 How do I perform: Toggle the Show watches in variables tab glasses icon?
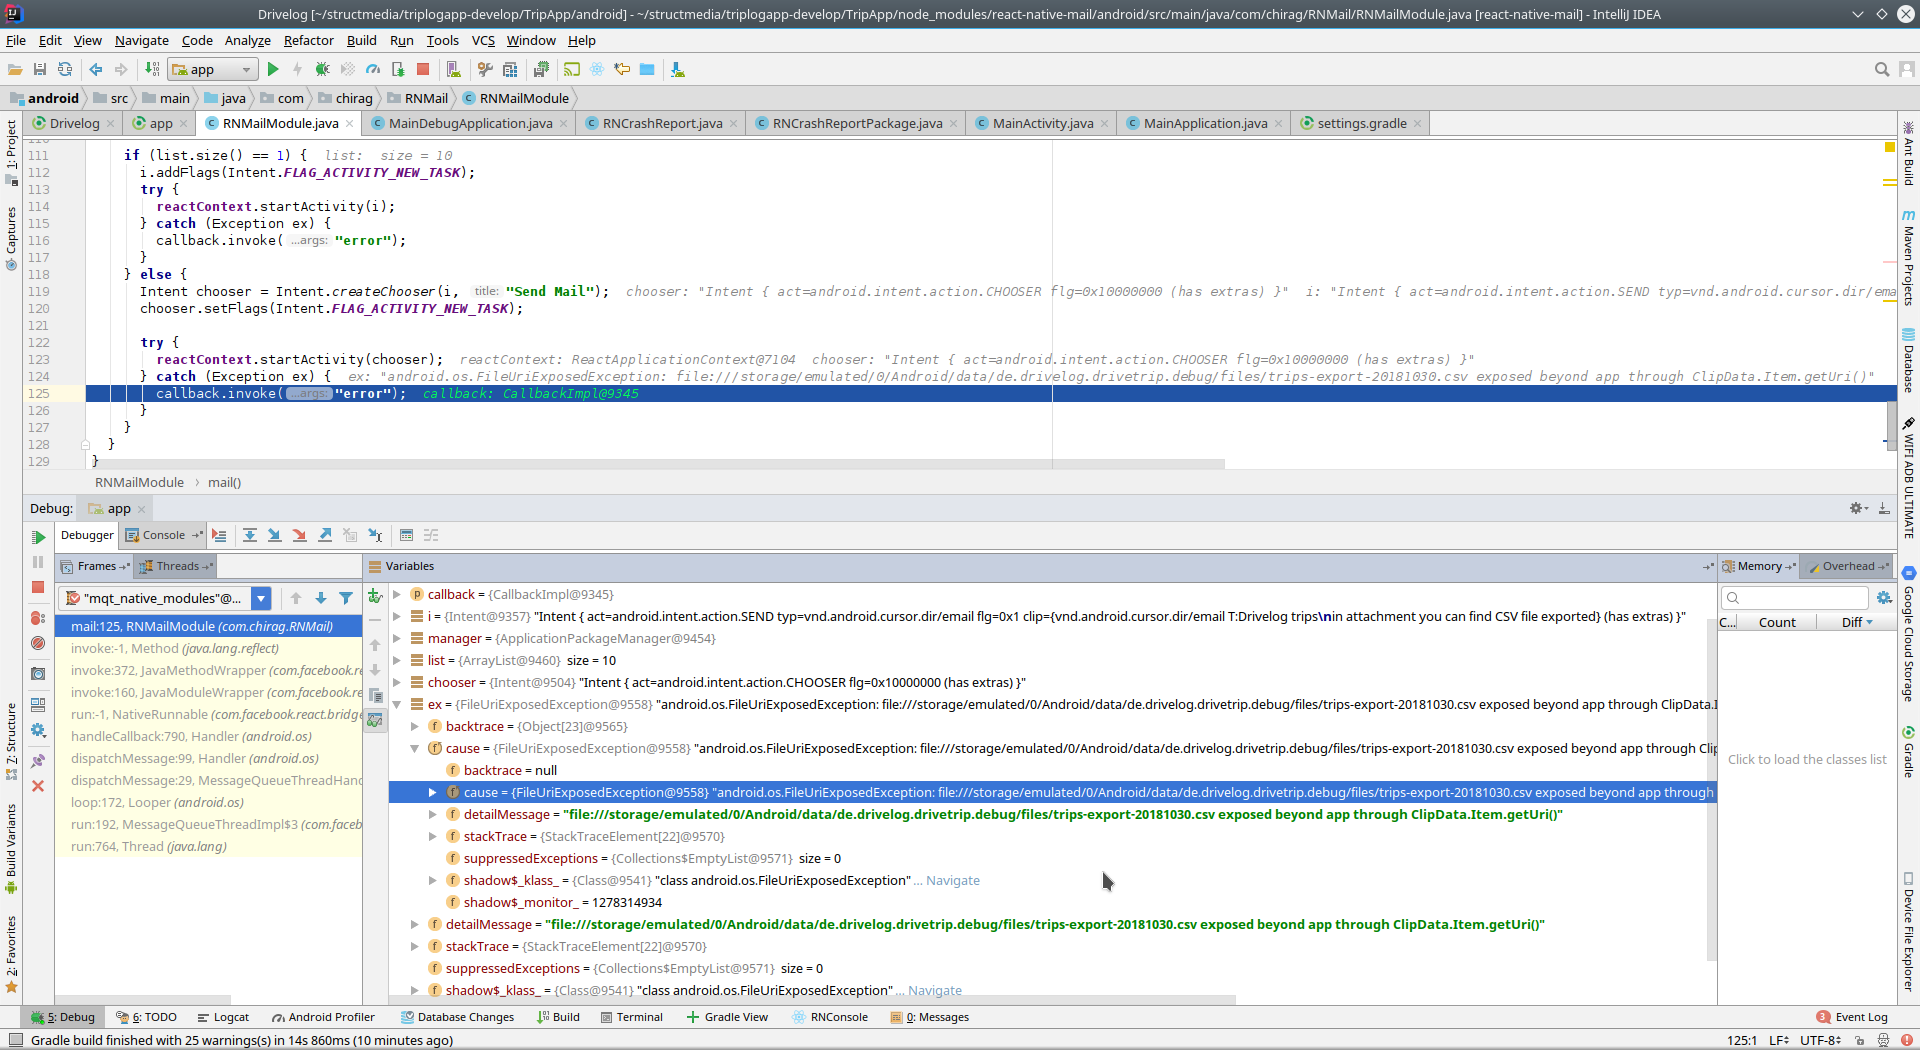click(375, 720)
